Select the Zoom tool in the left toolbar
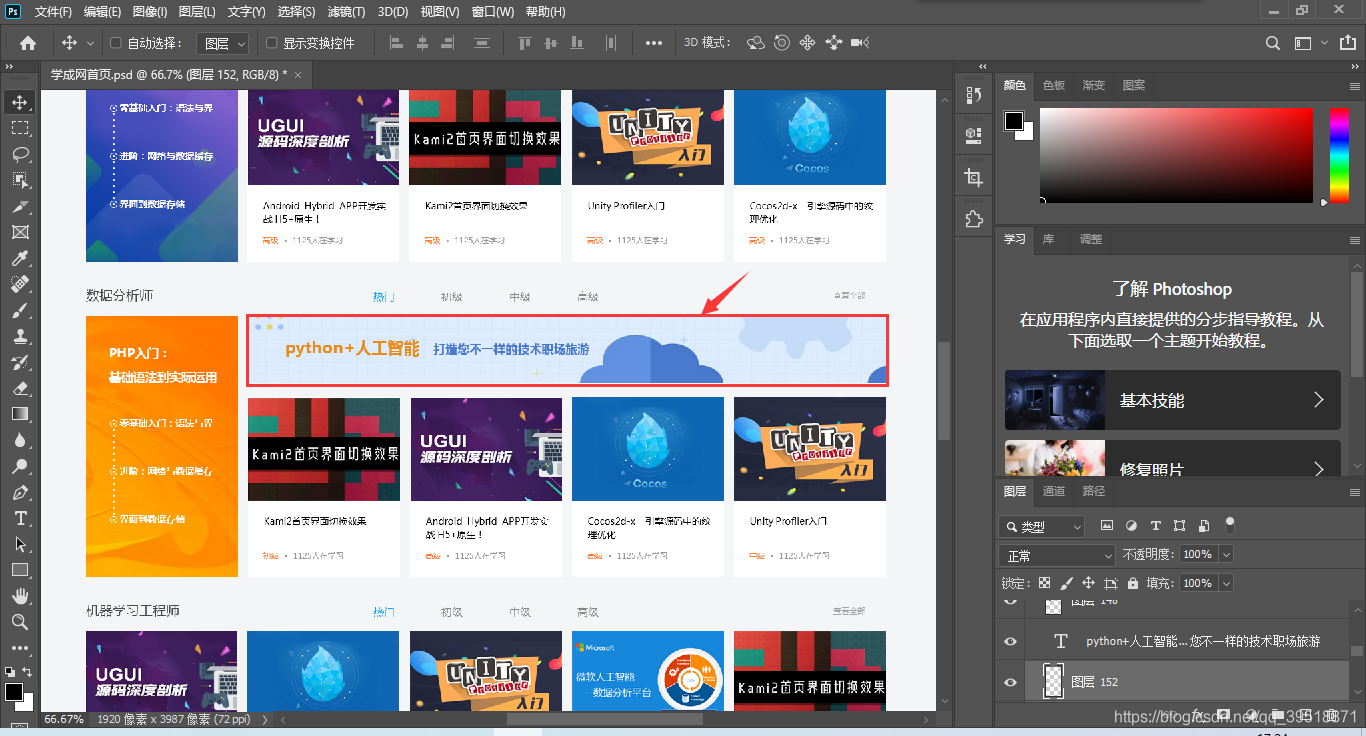This screenshot has height=736, width=1366. (20, 622)
